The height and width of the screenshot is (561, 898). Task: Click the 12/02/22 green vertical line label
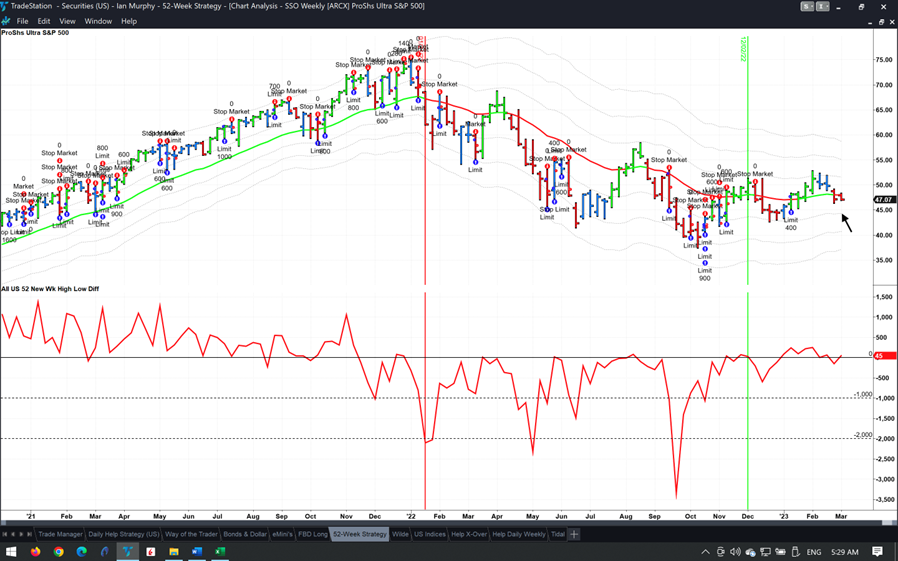[x=743, y=49]
